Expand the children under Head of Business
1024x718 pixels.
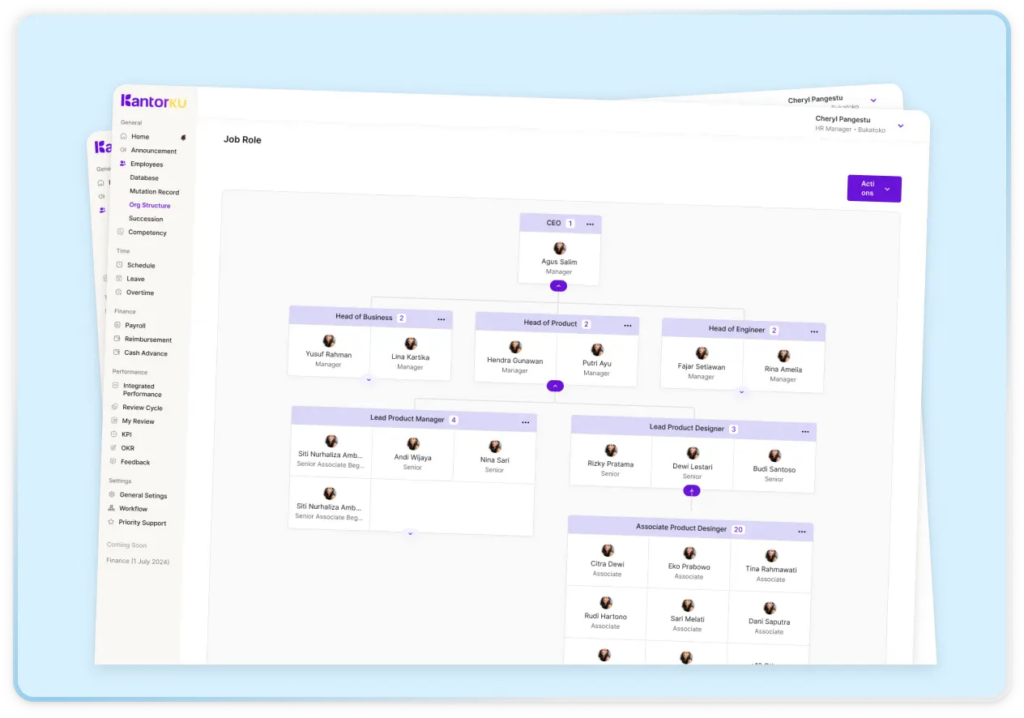point(368,380)
